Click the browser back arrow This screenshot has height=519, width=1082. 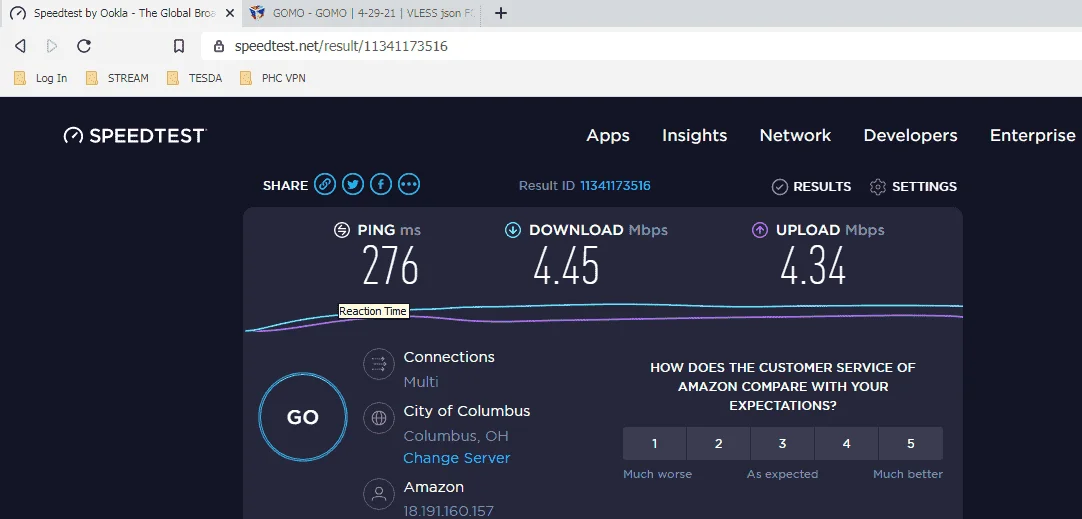coord(20,46)
